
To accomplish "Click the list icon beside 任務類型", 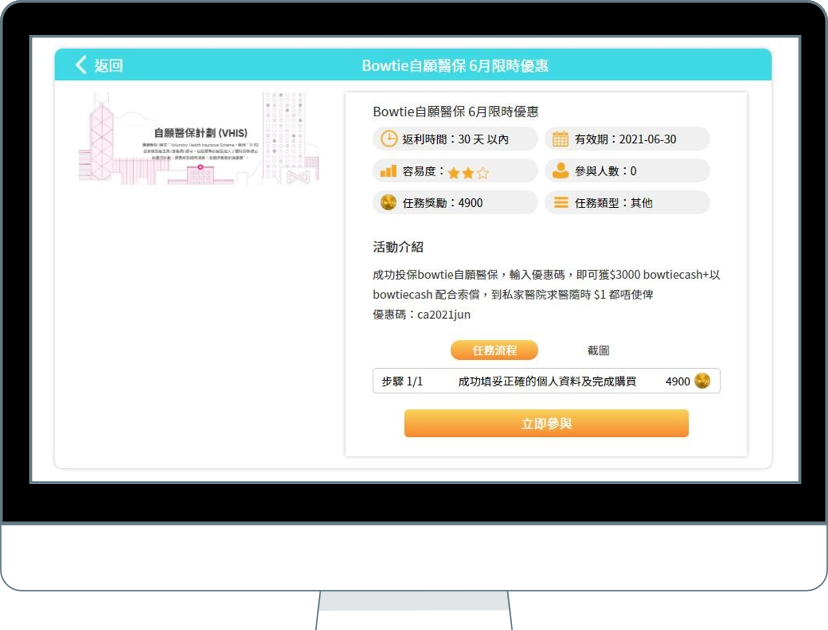I will pyautogui.click(x=561, y=203).
